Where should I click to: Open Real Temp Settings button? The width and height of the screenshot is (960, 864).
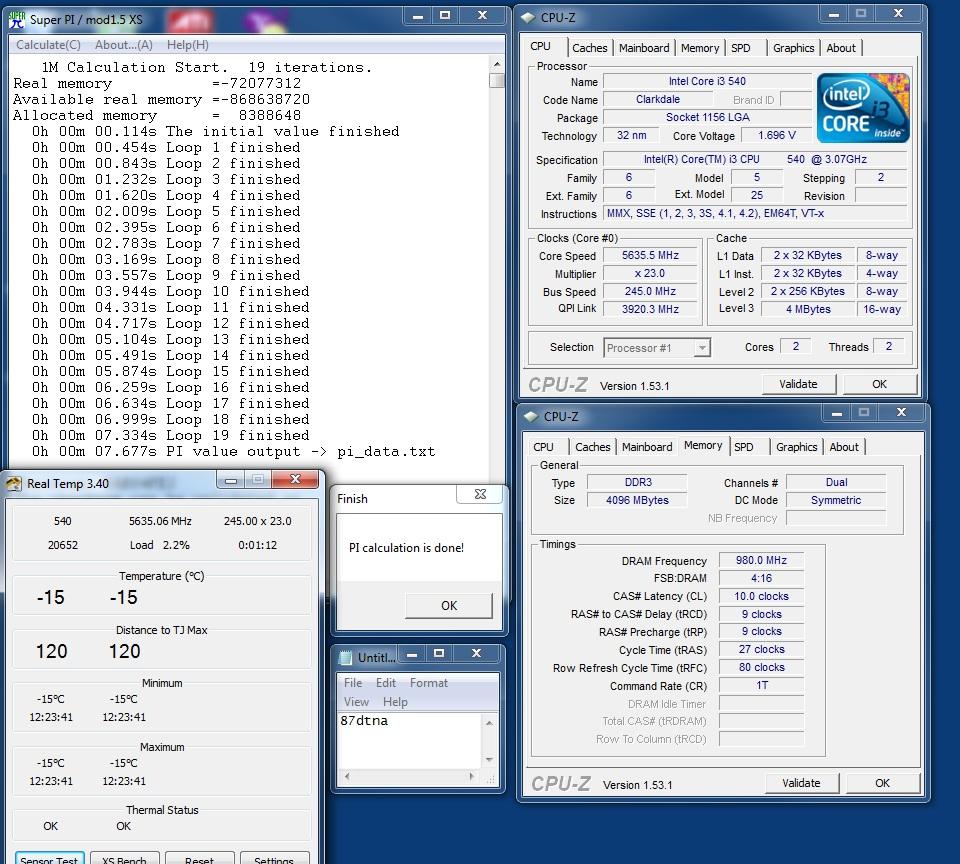[x=274, y=857]
